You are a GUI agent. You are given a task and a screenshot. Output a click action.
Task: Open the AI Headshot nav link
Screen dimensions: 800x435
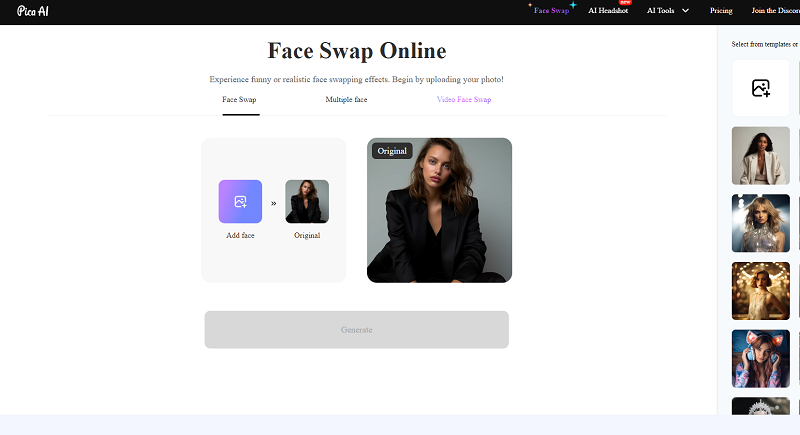pyautogui.click(x=608, y=11)
